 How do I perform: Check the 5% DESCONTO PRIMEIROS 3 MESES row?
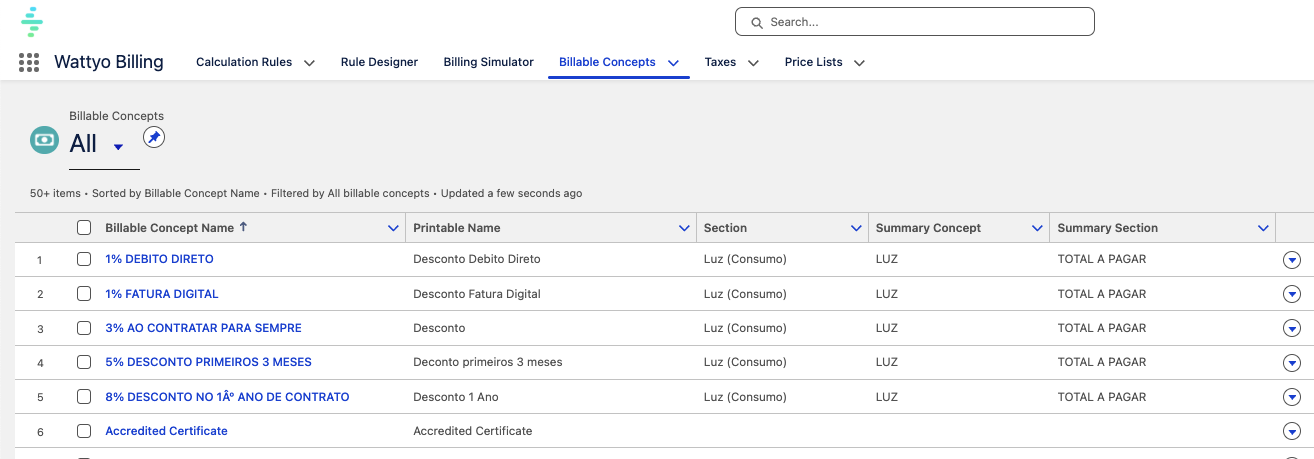tap(84, 362)
